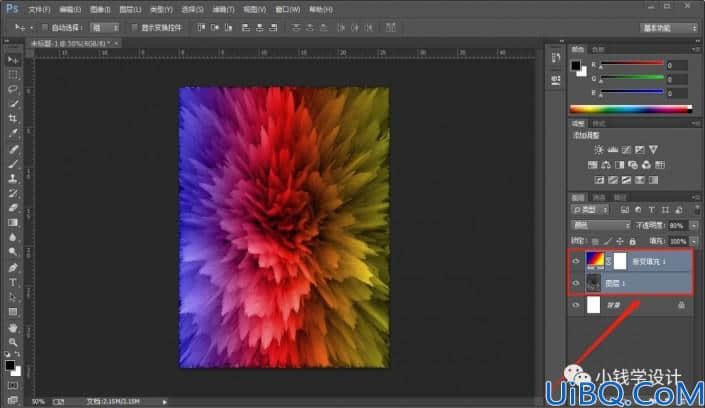Select the Path Selection tool
The image size is (705, 408).
point(13,297)
